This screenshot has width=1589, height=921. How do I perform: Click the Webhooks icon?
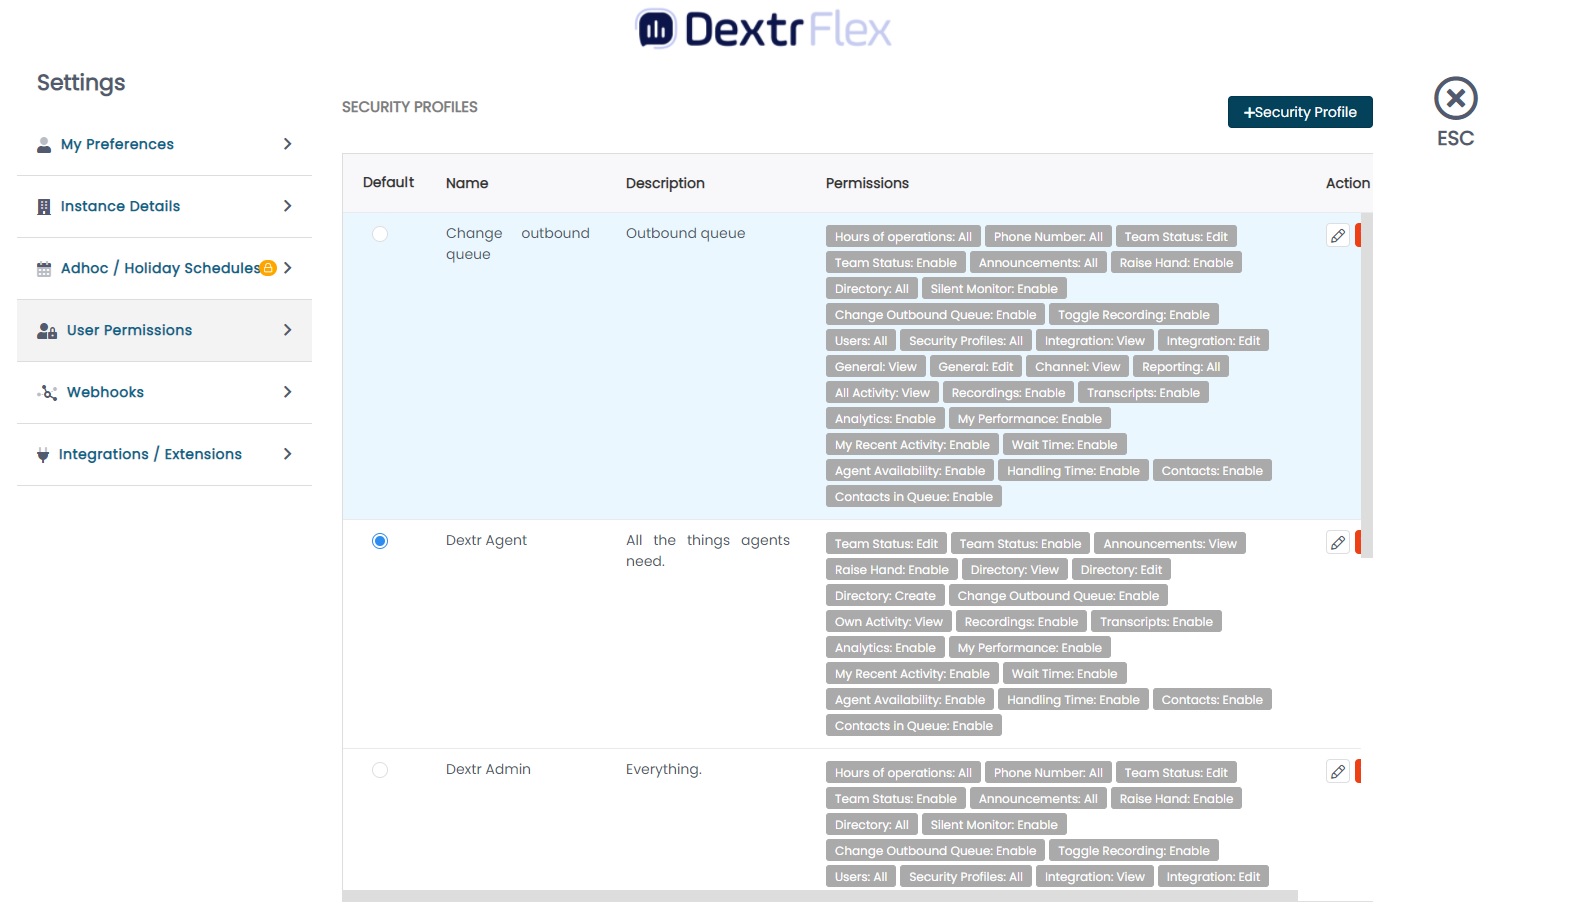tap(47, 393)
